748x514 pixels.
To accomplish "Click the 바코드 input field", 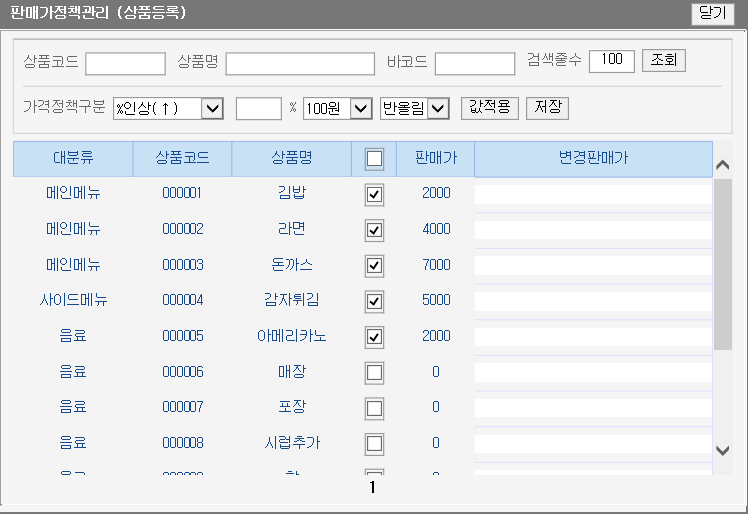I will 474,63.
